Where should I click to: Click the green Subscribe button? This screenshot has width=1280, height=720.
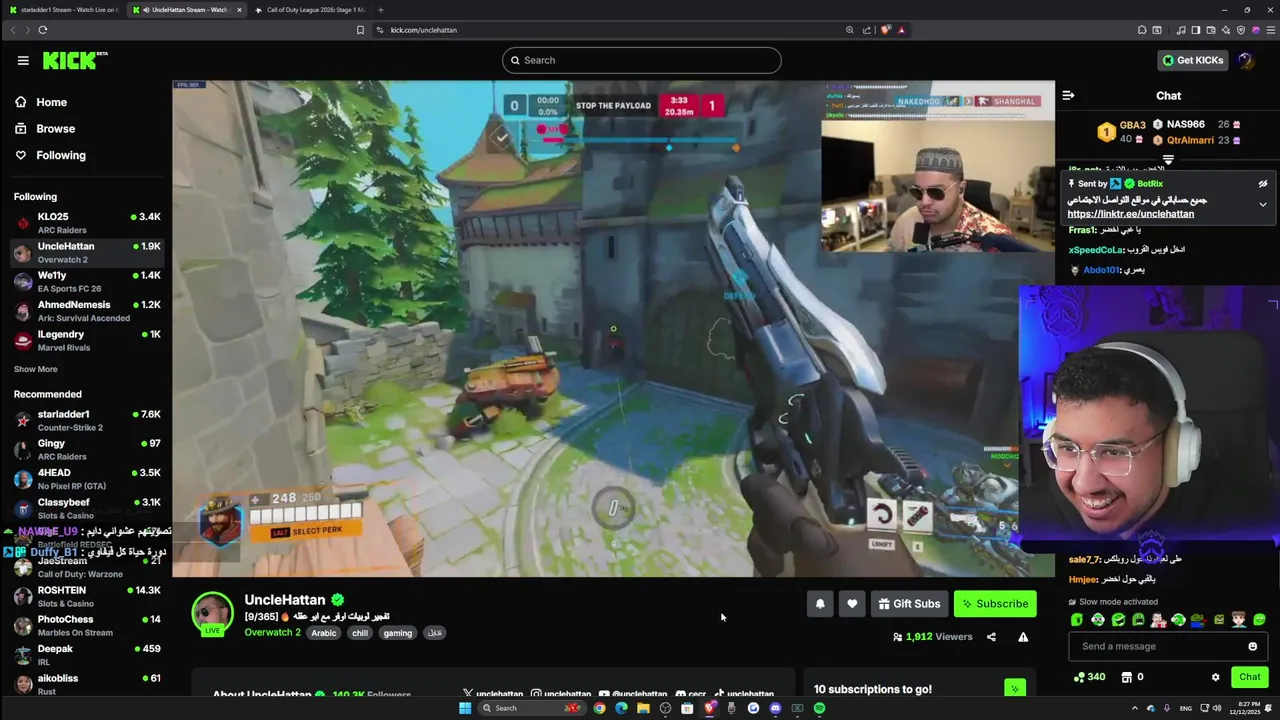995,604
